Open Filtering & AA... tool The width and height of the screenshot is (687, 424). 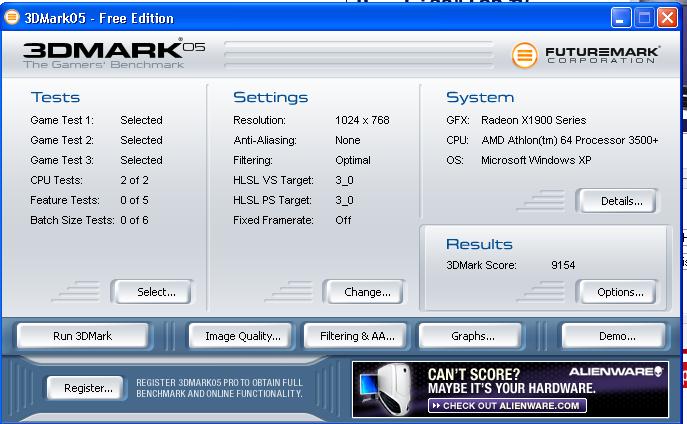[x=356, y=336]
